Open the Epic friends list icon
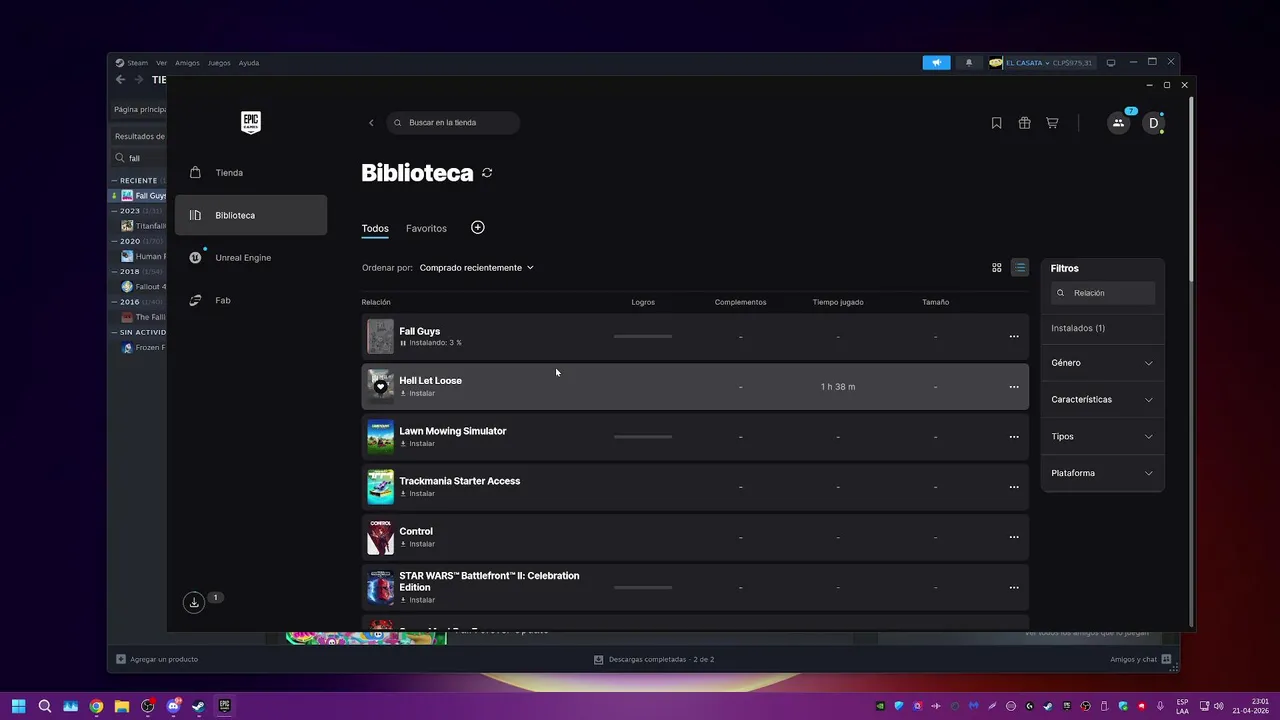 (x=1118, y=123)
